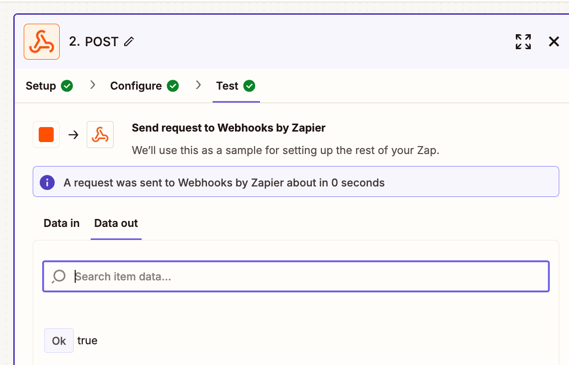Click the green check next to Test
Screen dimensions: 569x365
click(249, 86)
